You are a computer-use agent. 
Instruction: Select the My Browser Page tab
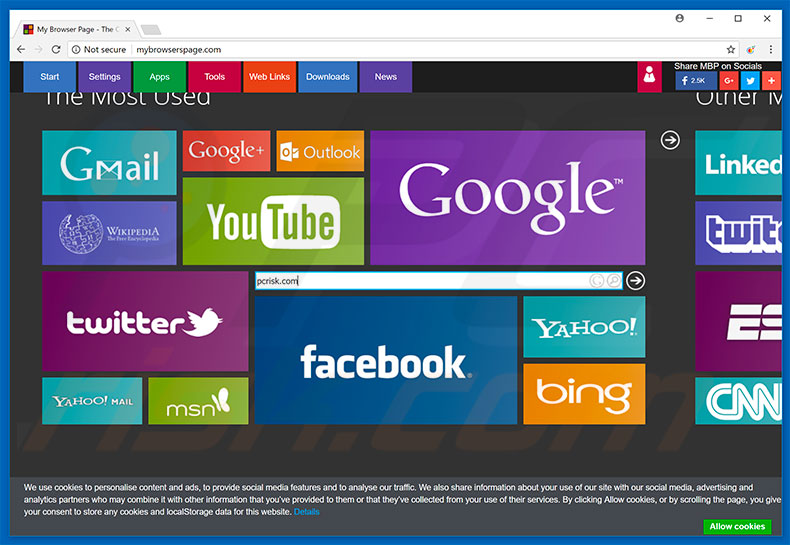click(x=75, y=29)
